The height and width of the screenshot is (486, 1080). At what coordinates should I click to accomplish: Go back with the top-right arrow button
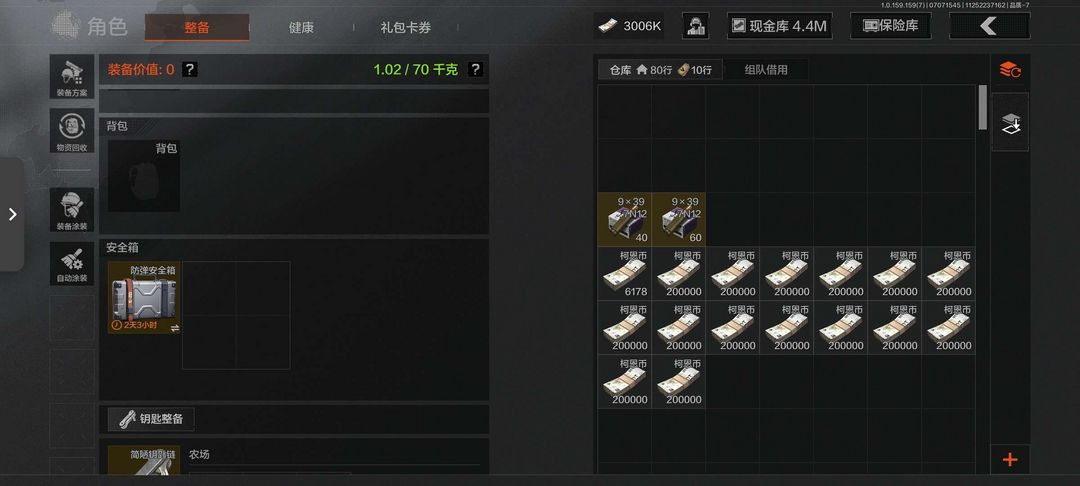point(989,26)
